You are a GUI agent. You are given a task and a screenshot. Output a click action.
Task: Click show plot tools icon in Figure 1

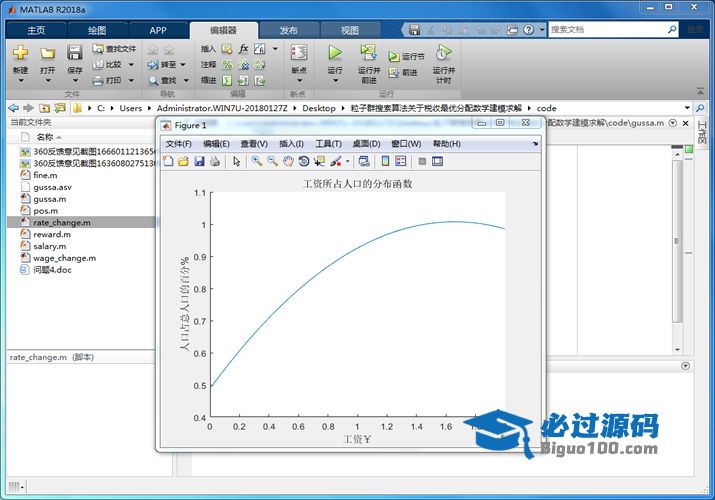pyautogui.click(x=437, y=161)
